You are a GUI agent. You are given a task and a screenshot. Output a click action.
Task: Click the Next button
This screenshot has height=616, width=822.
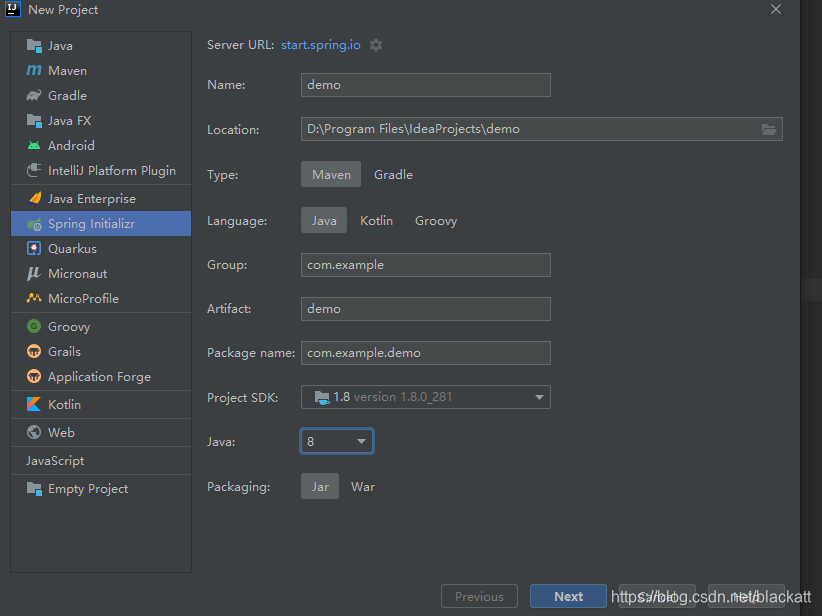click(x=568, y=596)
